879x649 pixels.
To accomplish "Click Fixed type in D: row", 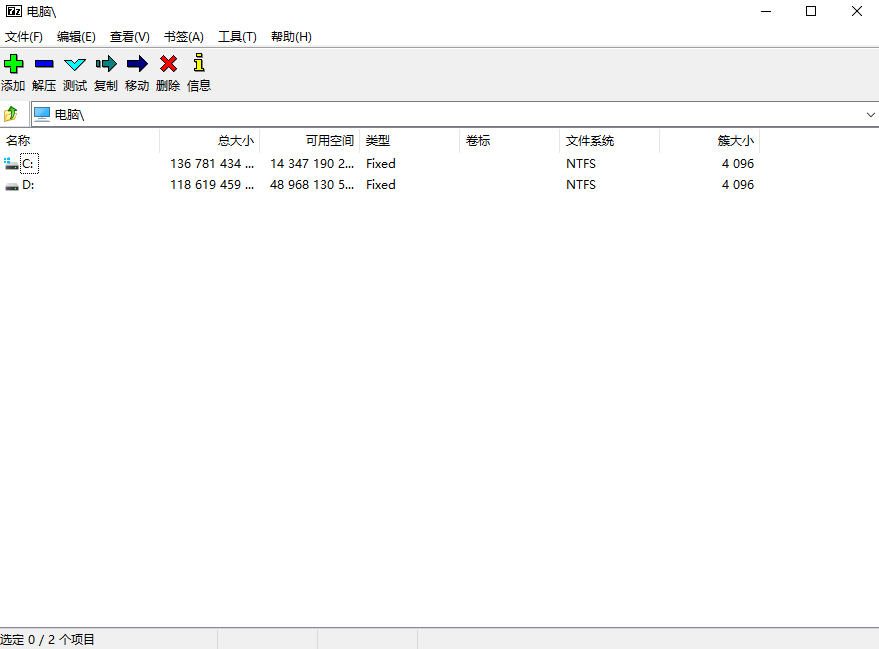I will tap(381, 185).
